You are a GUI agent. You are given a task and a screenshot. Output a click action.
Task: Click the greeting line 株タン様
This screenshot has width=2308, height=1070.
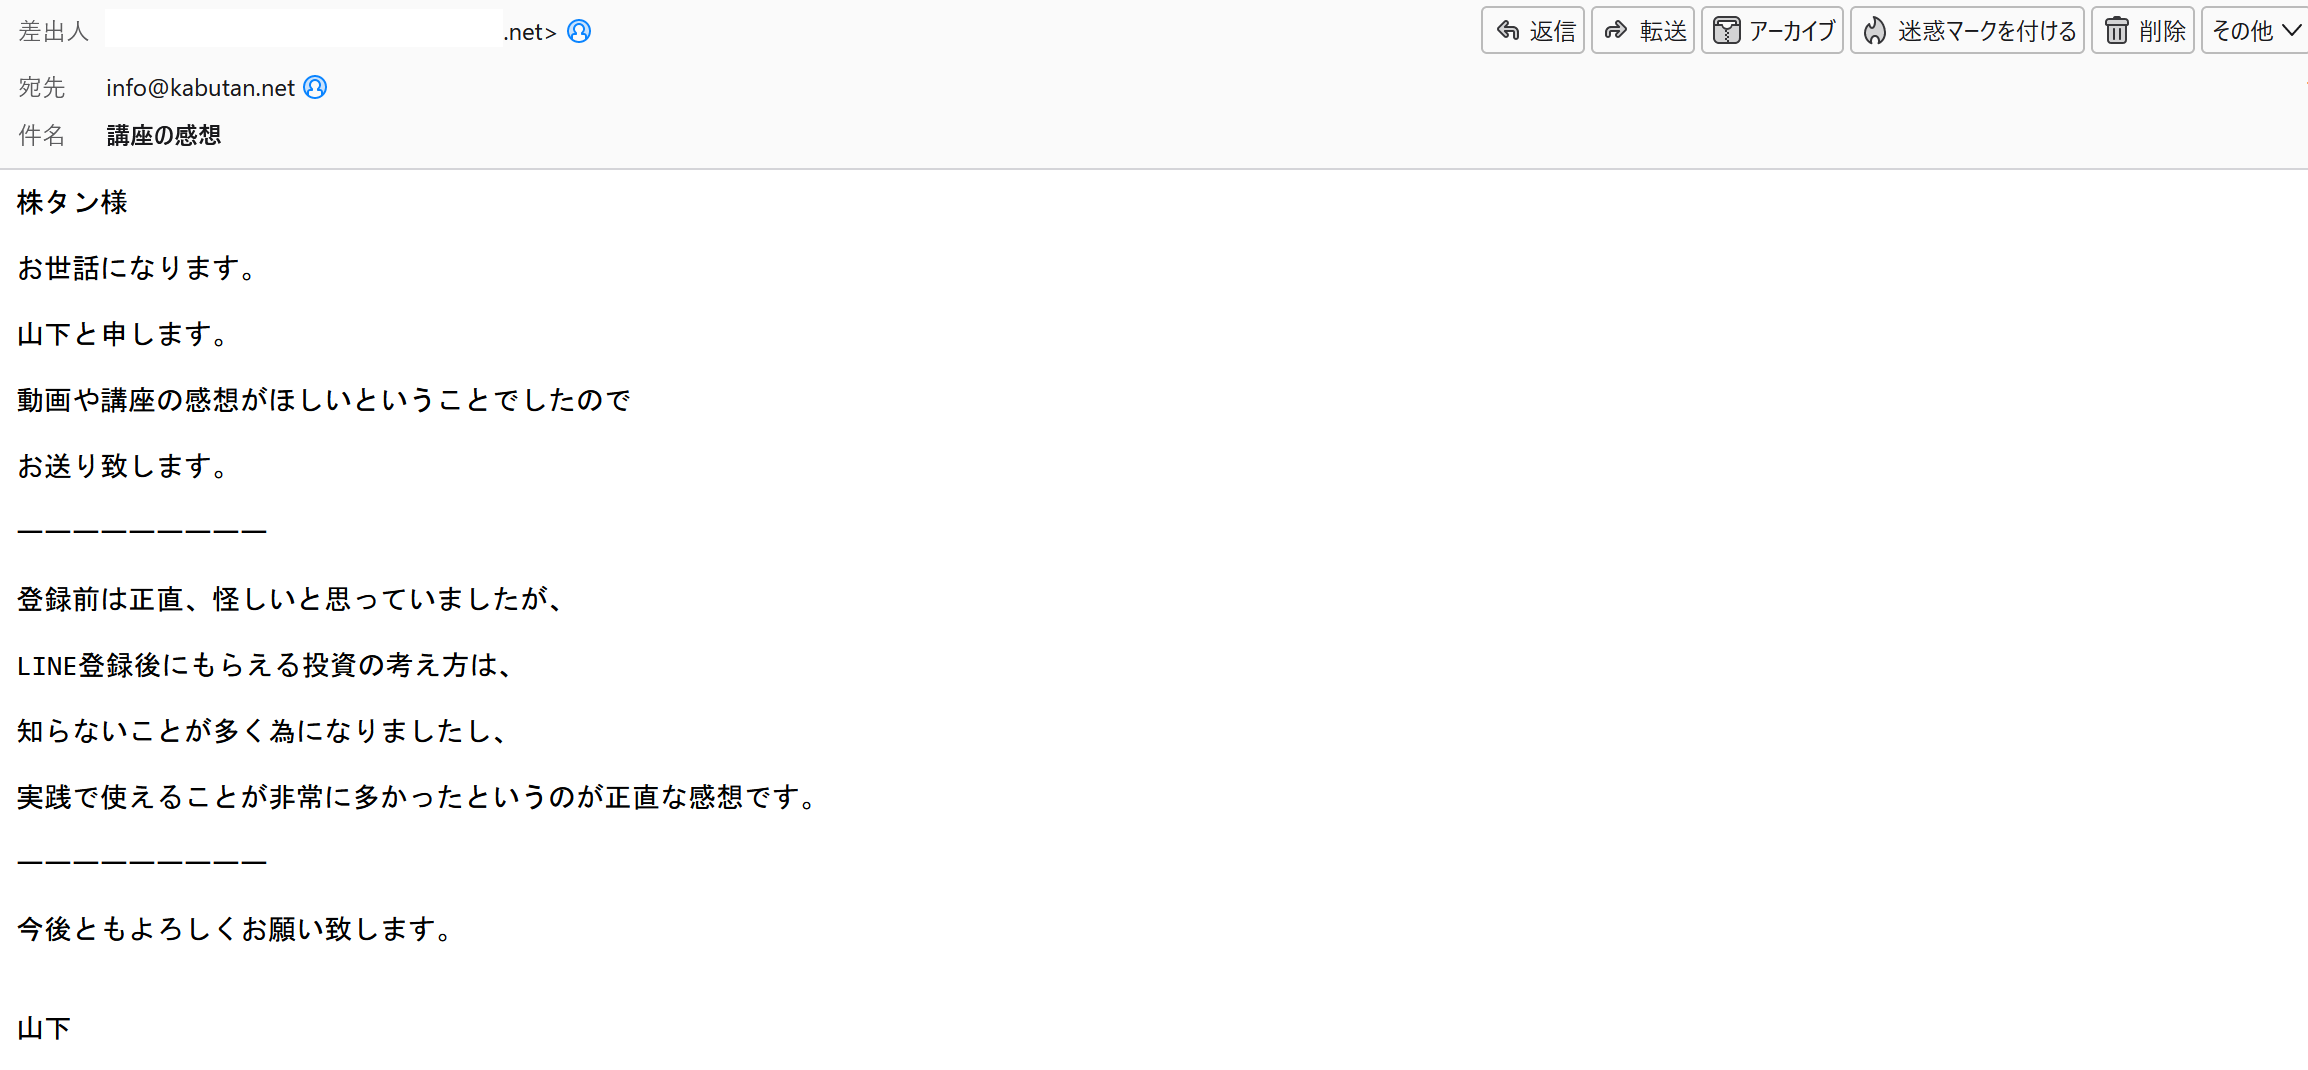coord(73,203)
